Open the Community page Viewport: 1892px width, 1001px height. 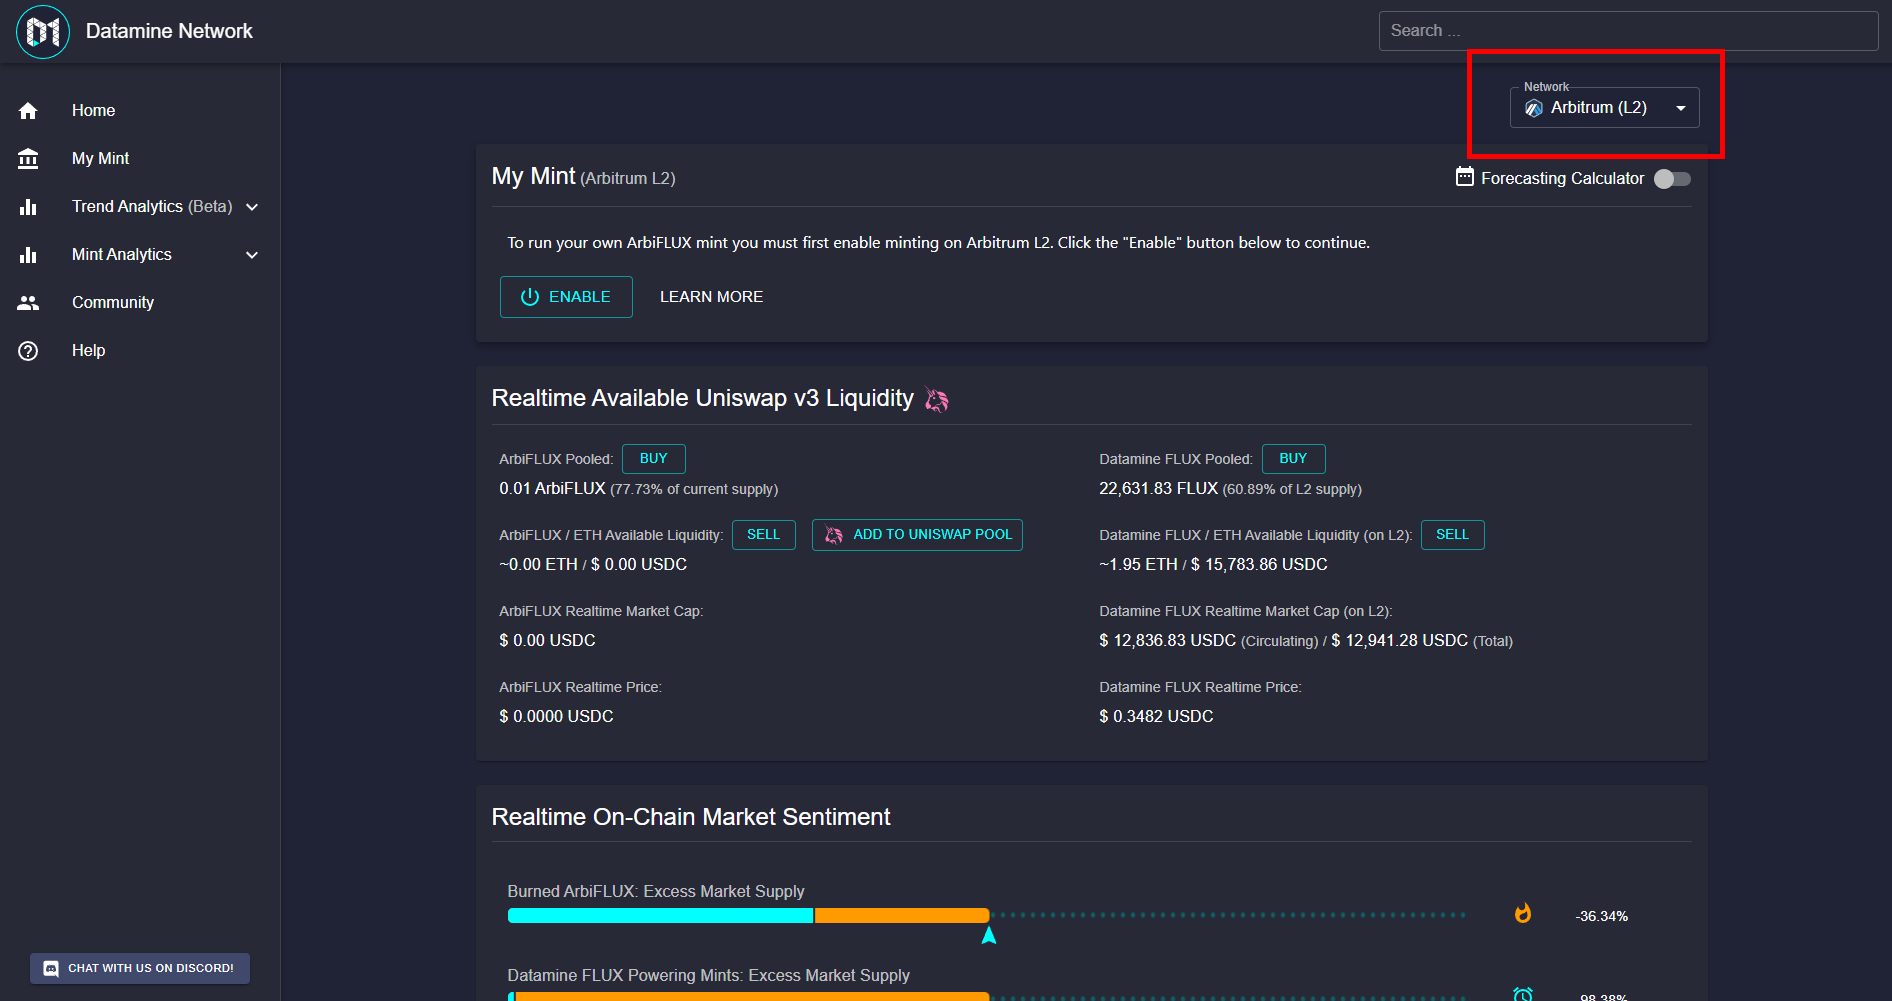[x=140, y=303]
